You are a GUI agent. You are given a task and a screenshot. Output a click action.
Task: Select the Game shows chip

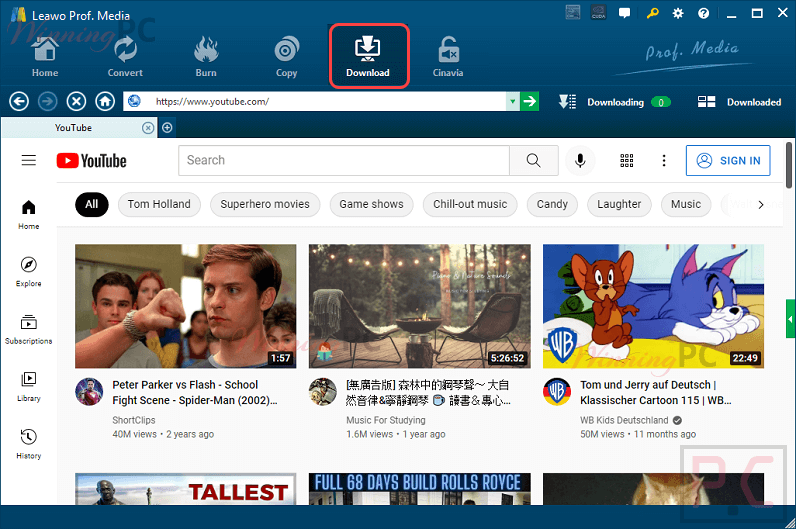coord(372,205)
